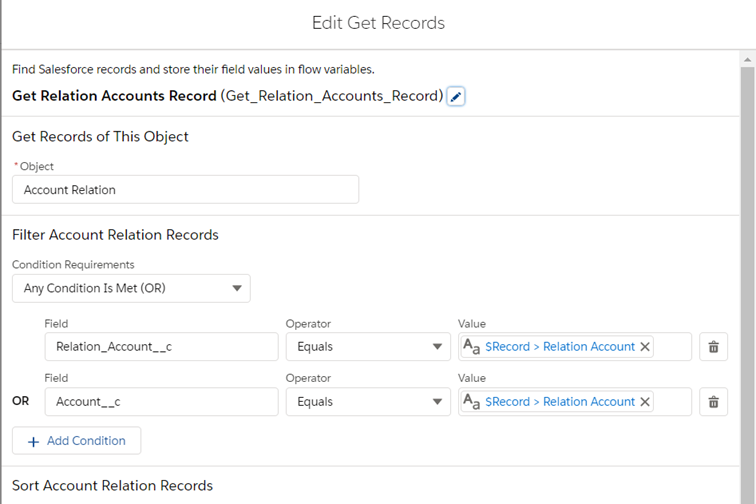Expand the Operator dropdown for Relation_Account__c
Image resolution: width=756 pixels, height=504 pixels.
tap(367, 347)
